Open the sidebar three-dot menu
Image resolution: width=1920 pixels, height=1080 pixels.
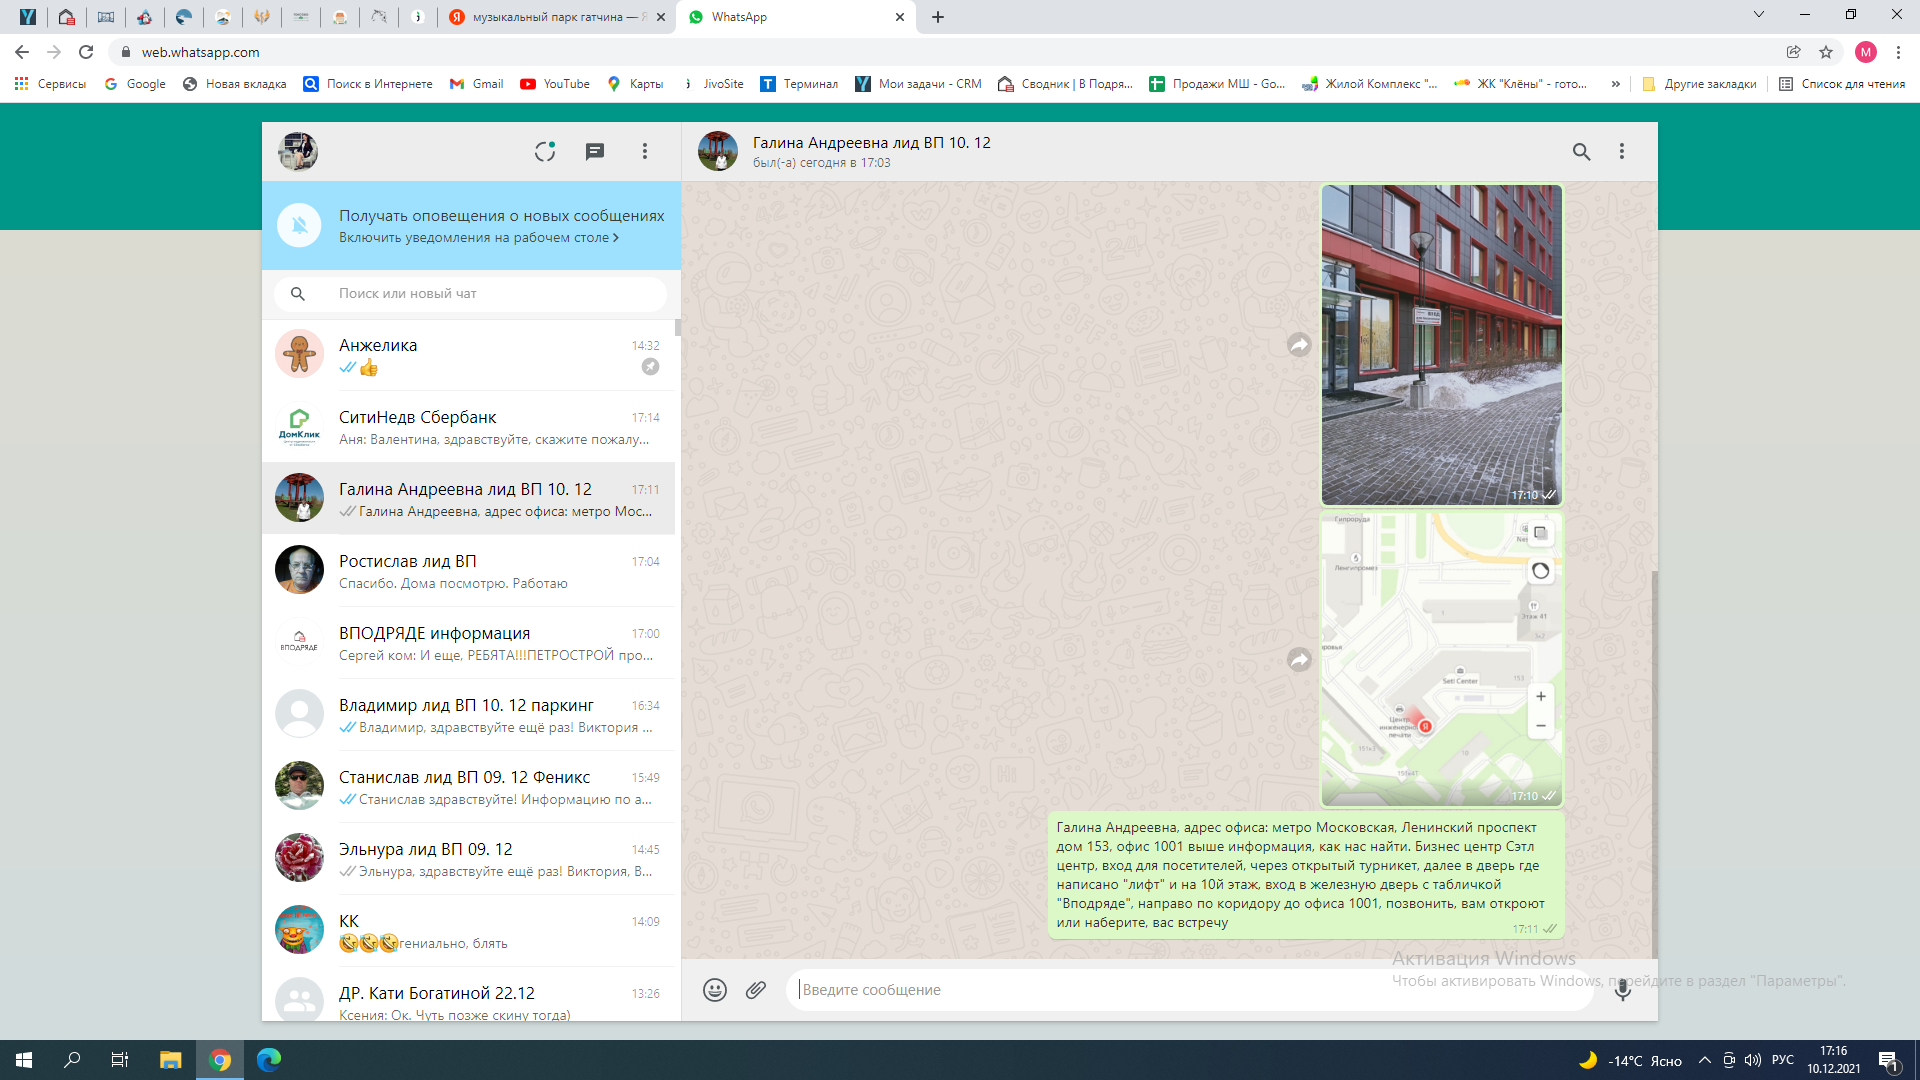pos(645,151)
